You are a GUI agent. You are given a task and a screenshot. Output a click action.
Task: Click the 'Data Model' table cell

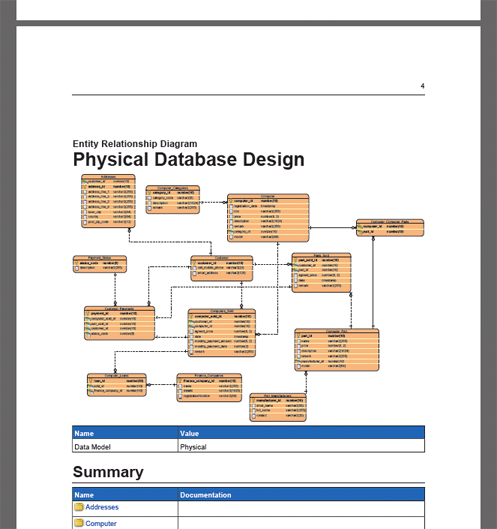pyautogui.click(x=125, y=446)
